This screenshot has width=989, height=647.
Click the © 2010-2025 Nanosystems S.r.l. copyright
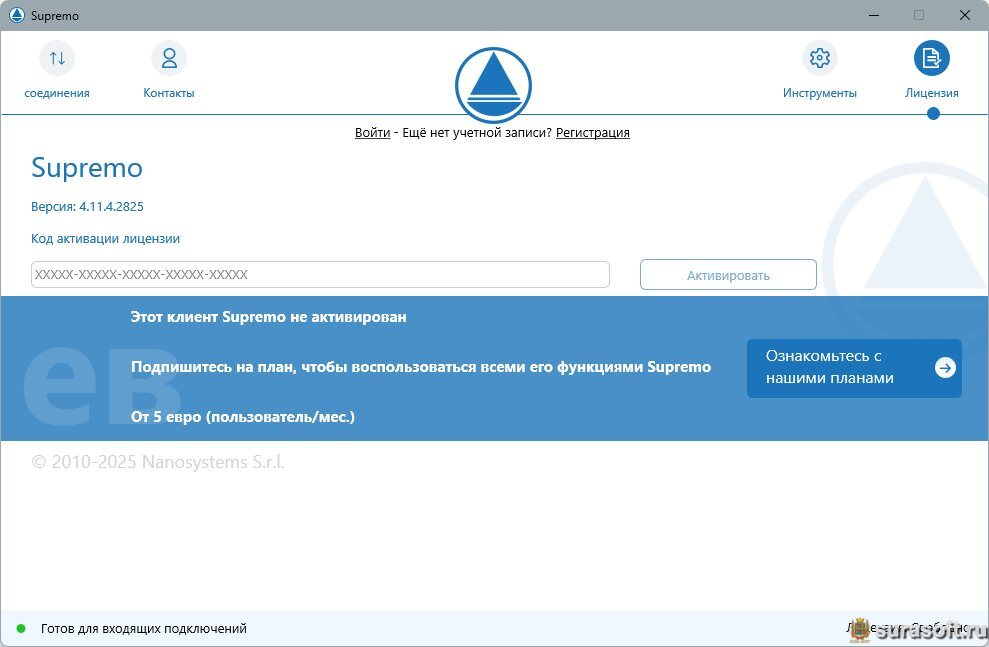[158, 462]
